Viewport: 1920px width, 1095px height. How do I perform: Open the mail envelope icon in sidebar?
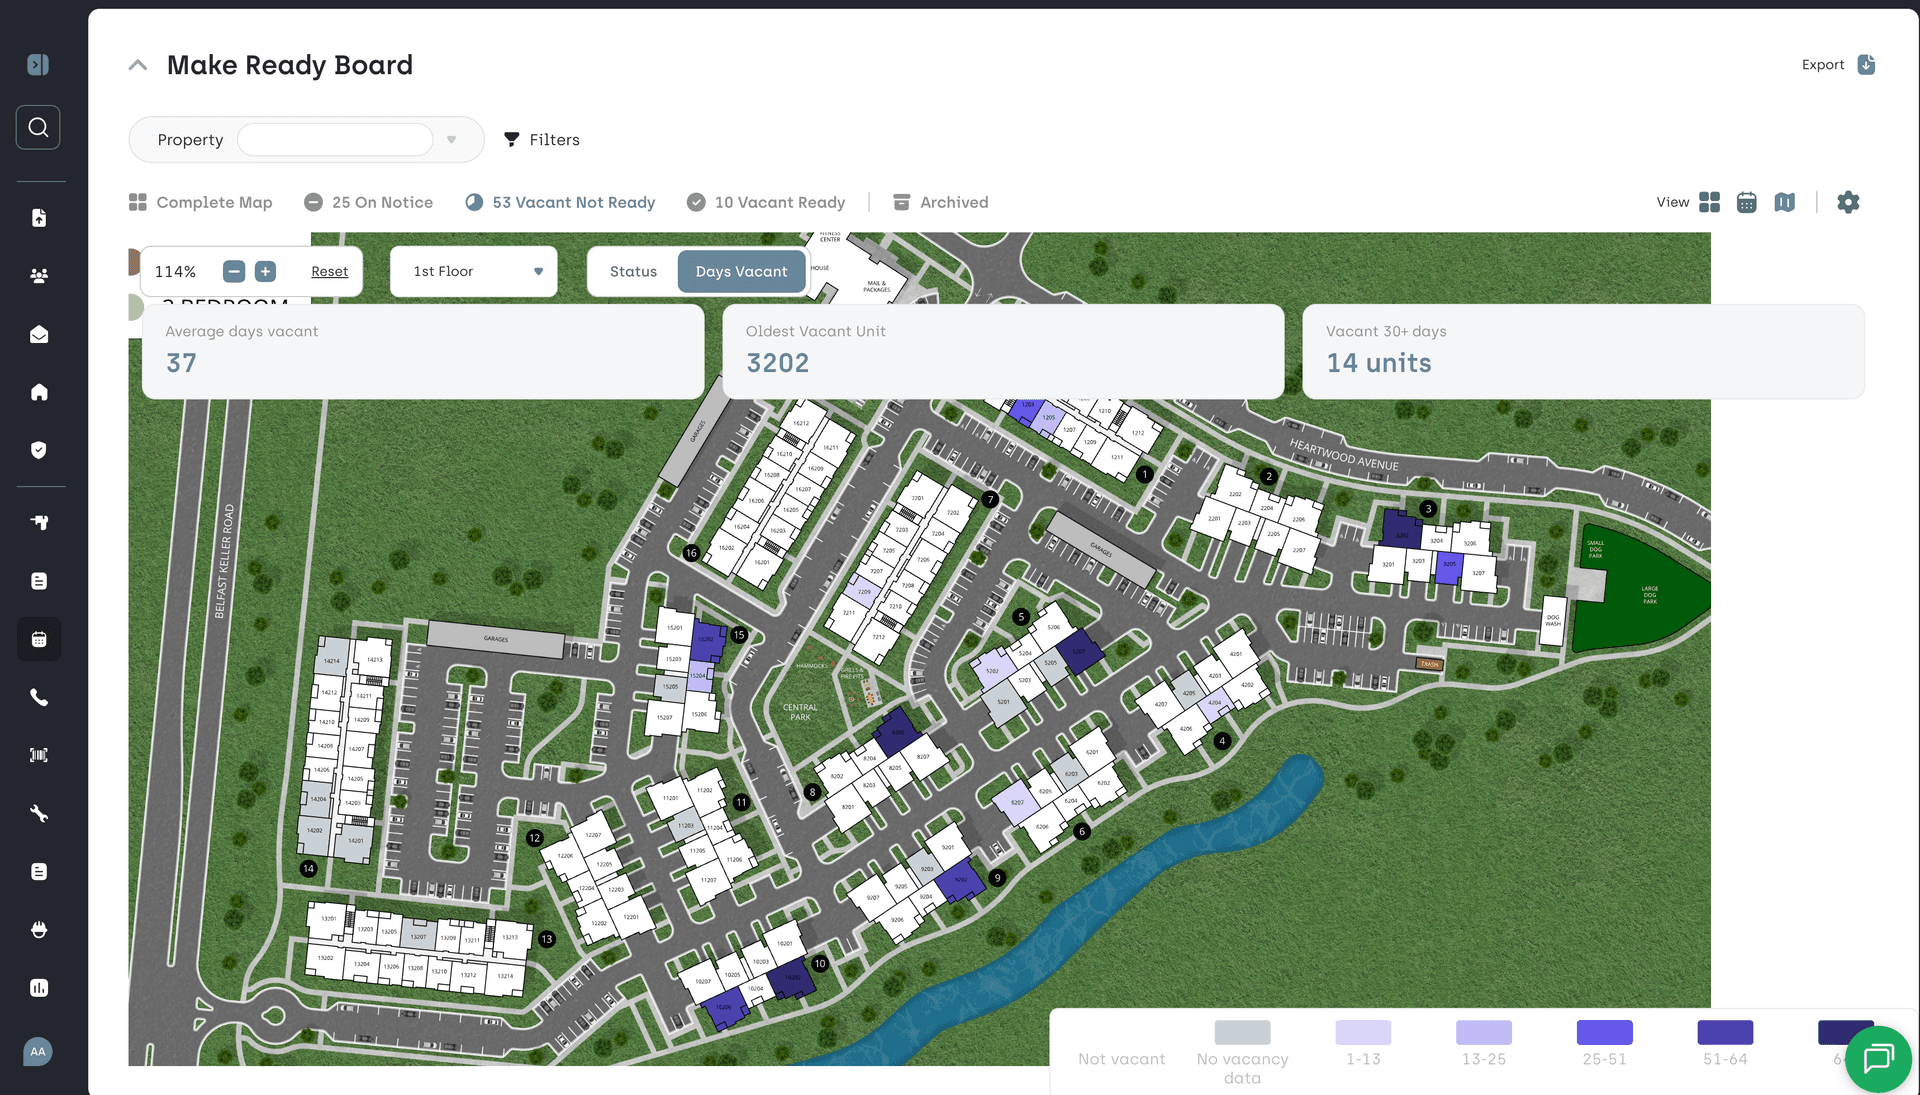tap(39, 334)
